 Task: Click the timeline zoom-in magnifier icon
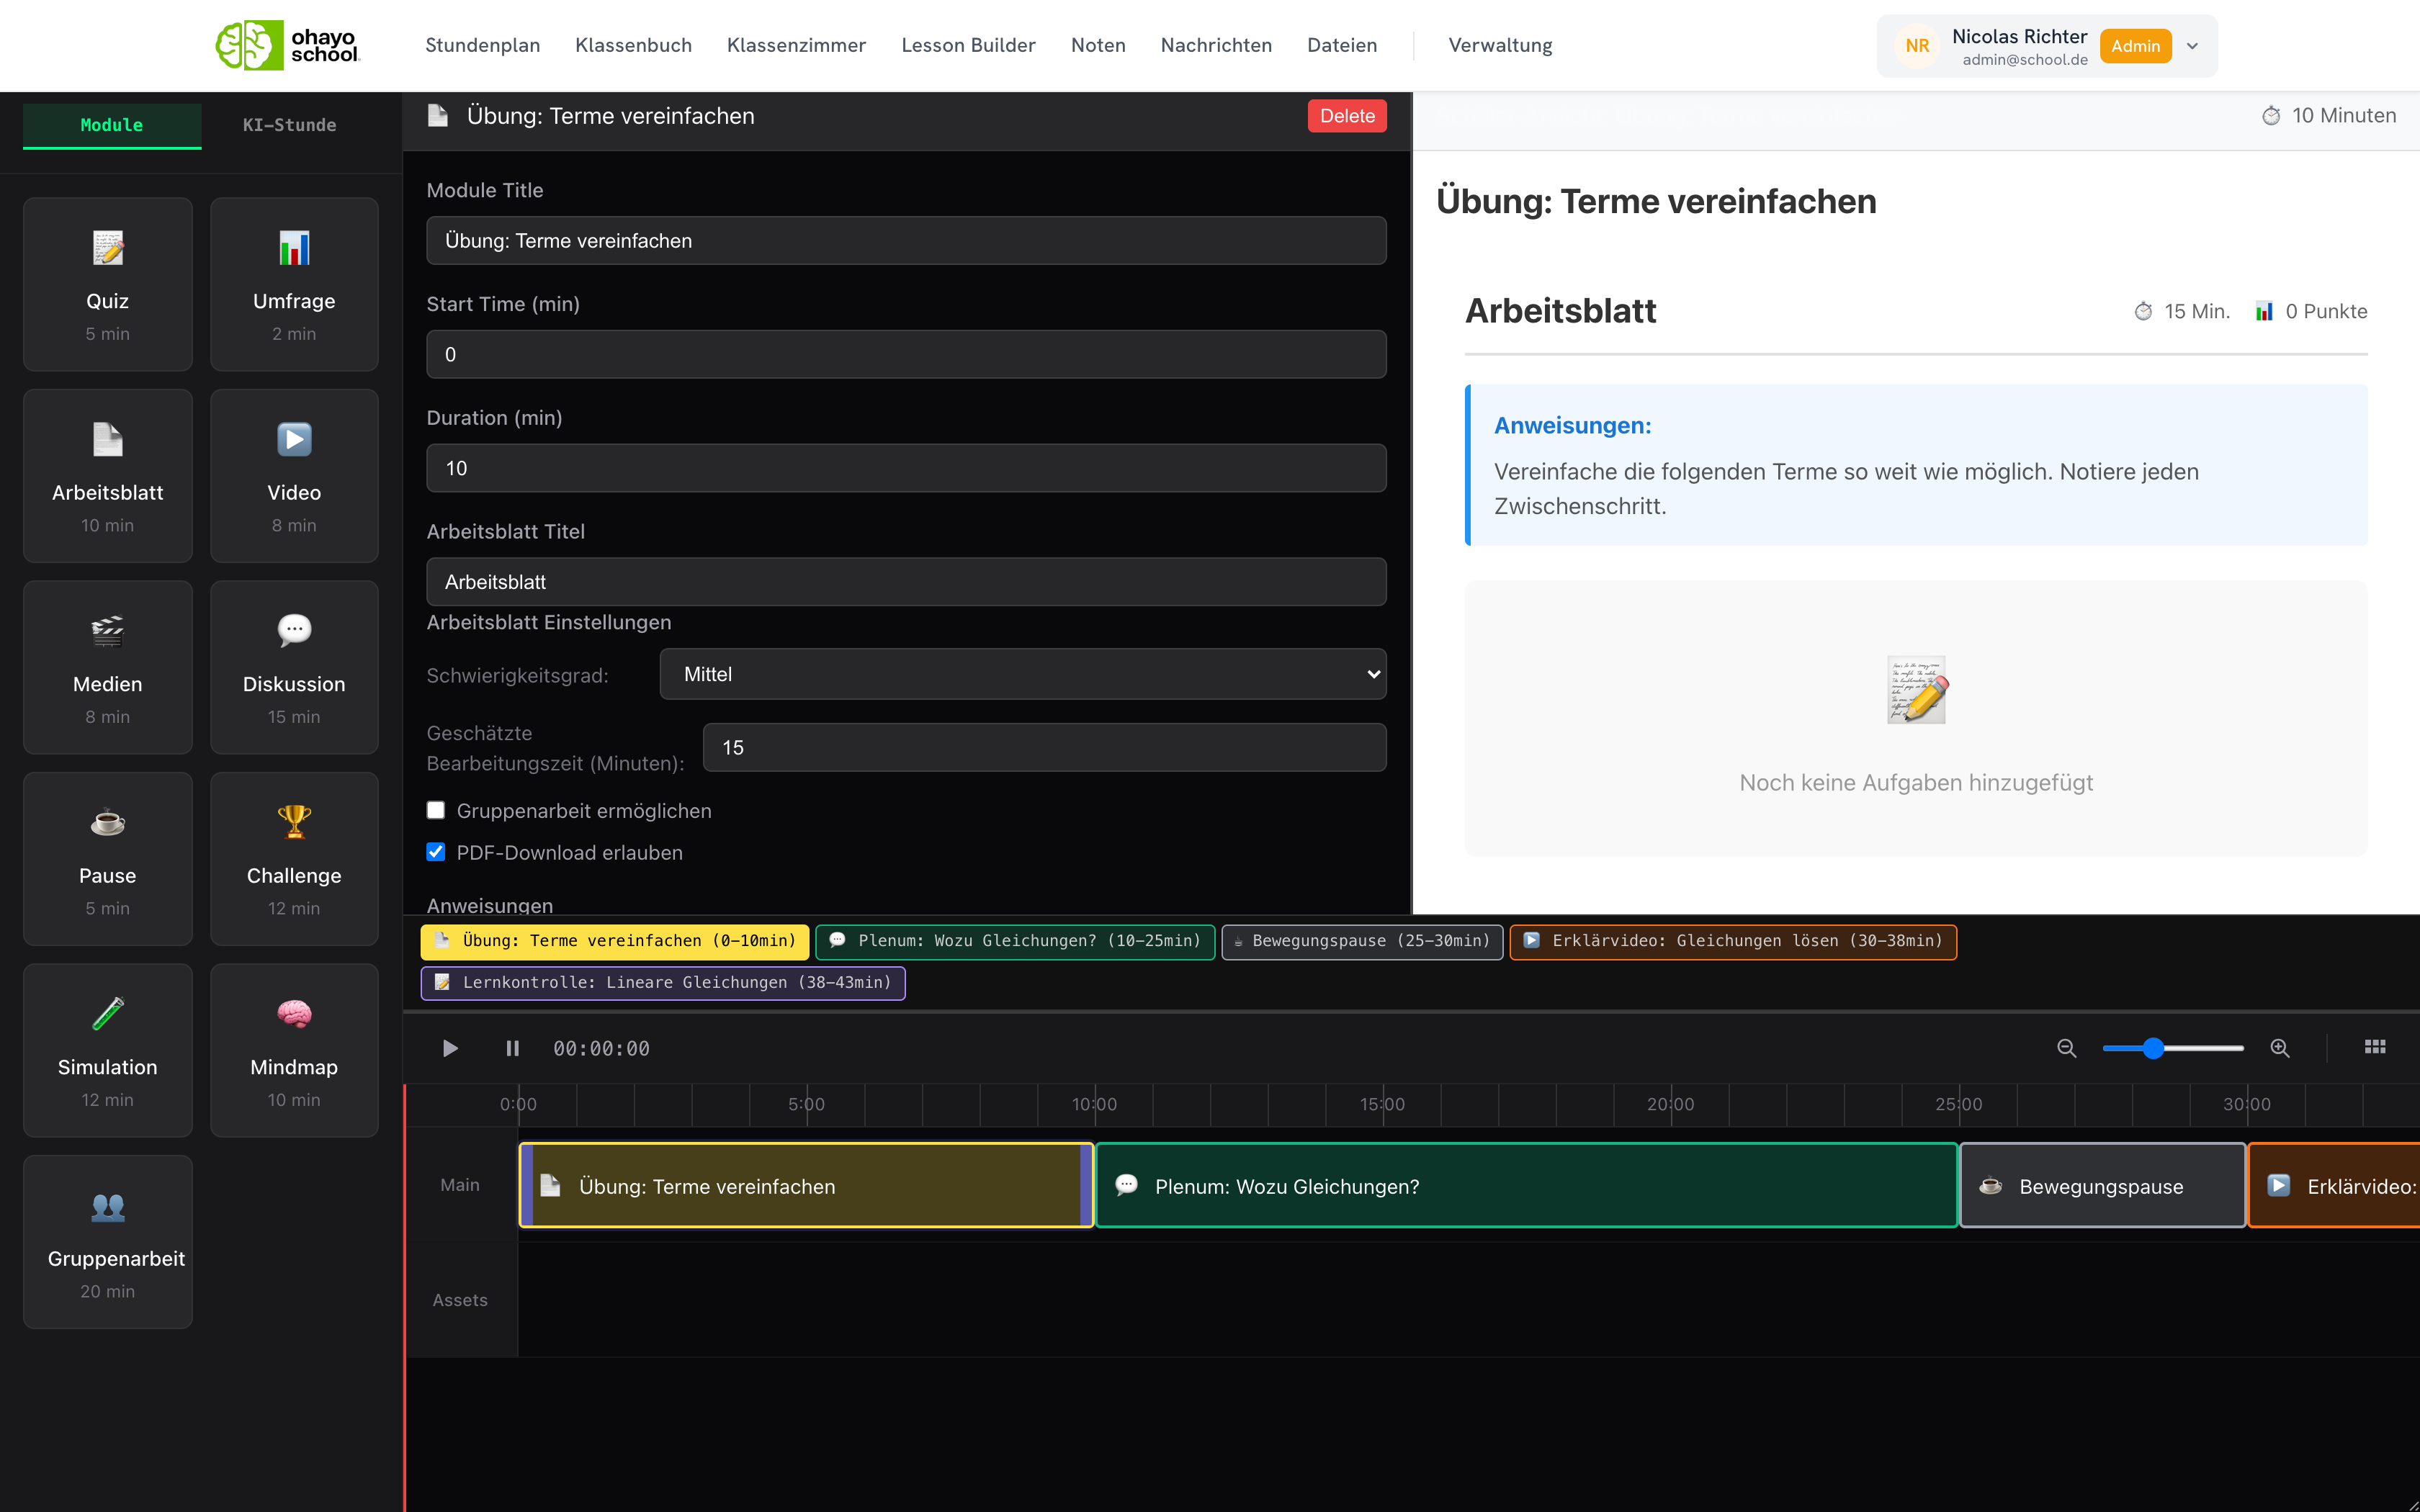[x=2280, y=1048]
